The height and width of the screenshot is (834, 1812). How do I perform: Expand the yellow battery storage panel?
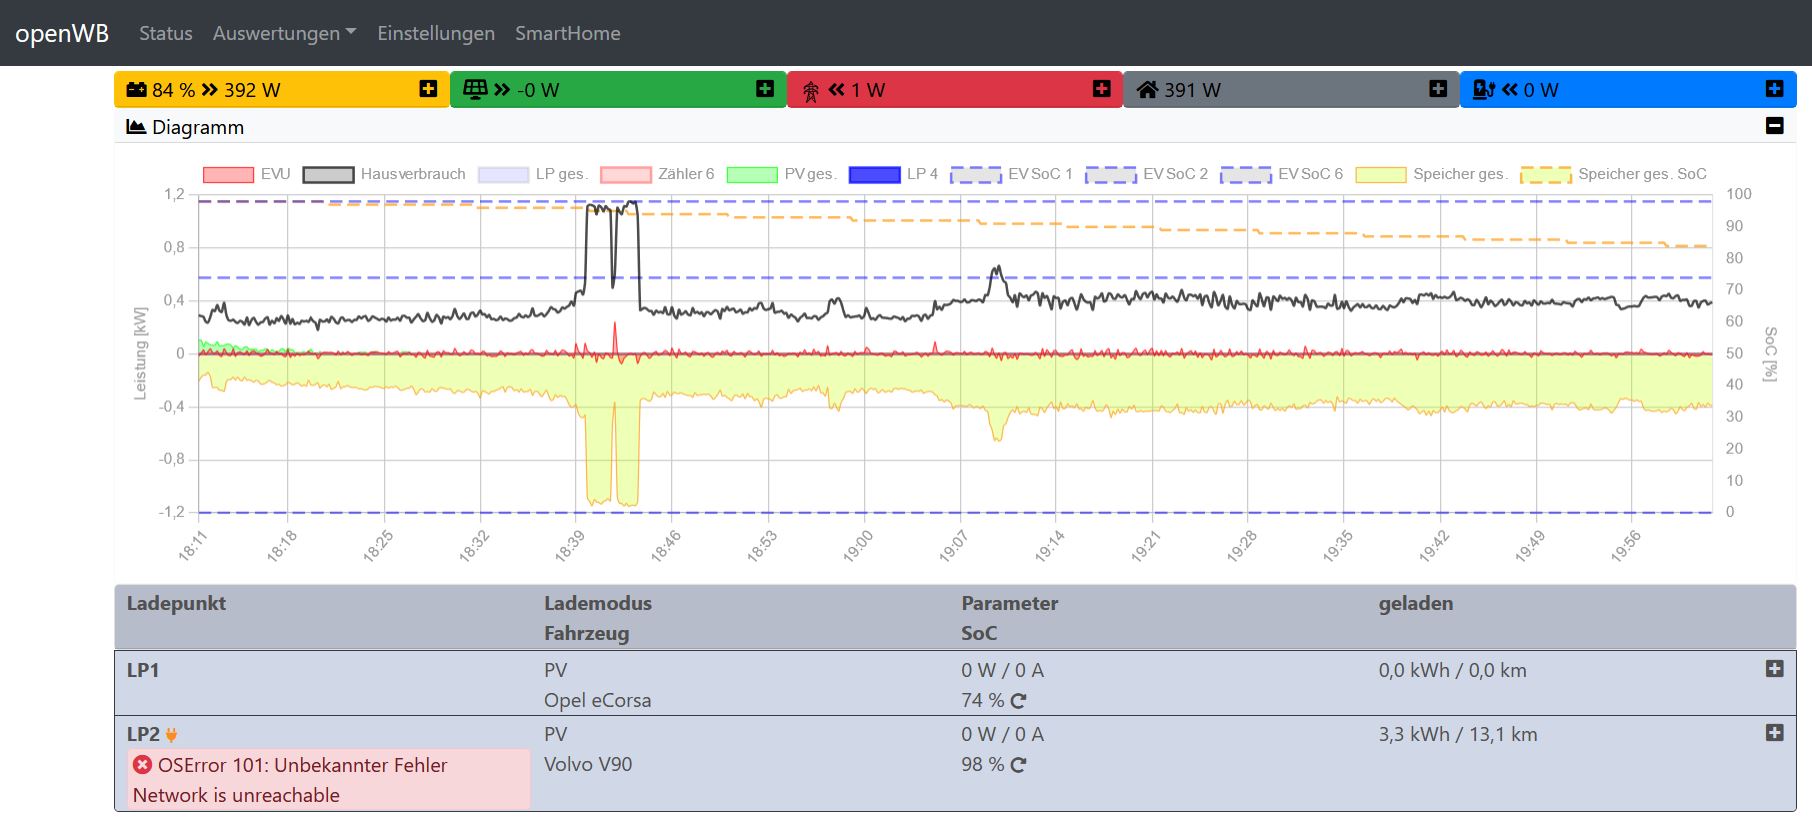pos(428,89)
